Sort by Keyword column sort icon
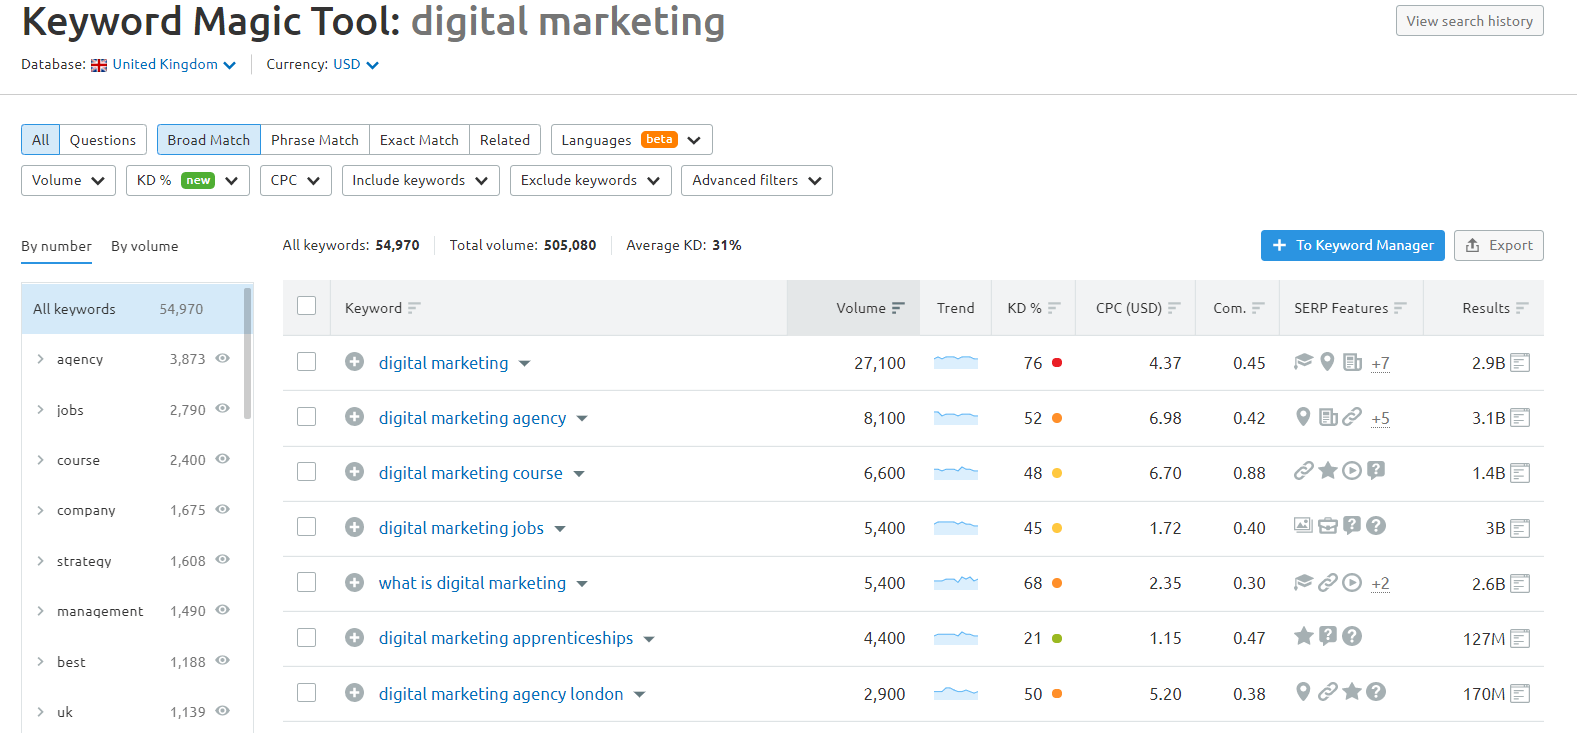Screen dimensions: 1577x733 click(x=414, y=308)
